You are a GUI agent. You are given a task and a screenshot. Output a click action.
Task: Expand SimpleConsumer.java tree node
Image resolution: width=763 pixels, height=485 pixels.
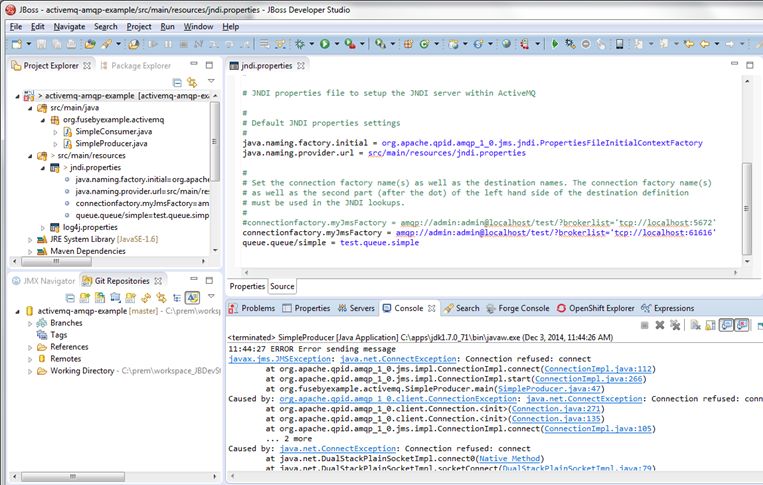point(55,132)
